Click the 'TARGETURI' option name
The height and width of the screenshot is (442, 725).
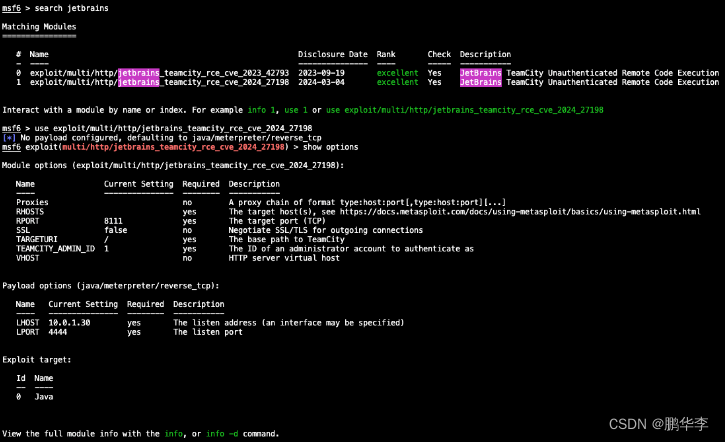click(x=37, y=239)
